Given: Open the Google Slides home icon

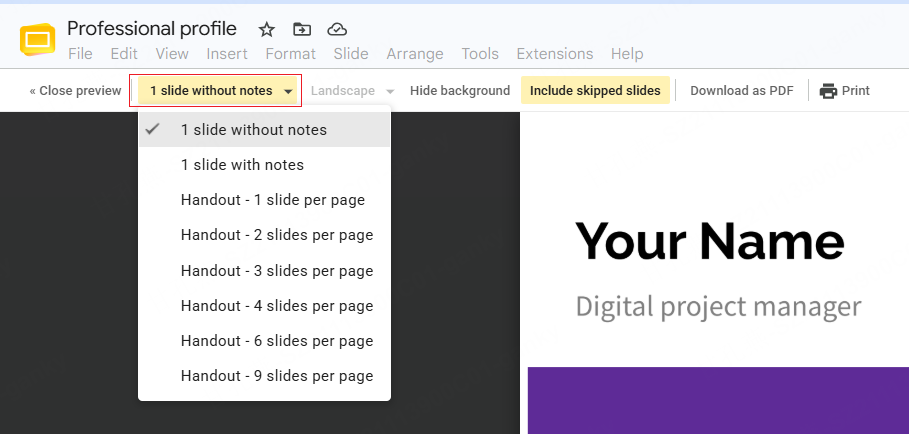Looking at the screenshot, I should [x=38, y=39].
